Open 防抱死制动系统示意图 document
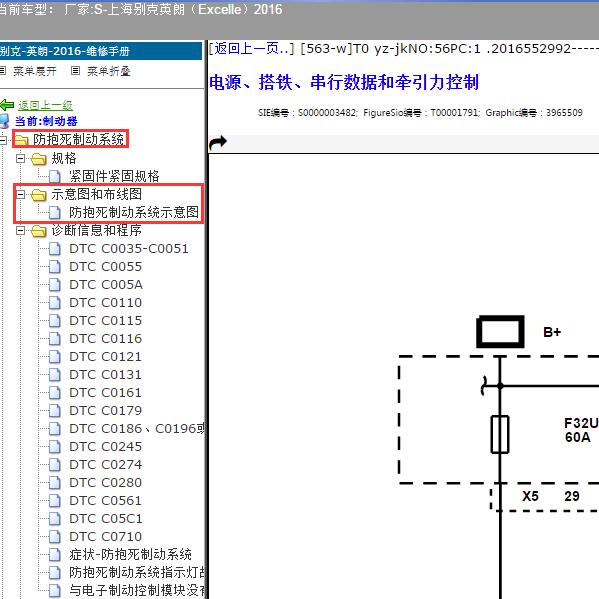The image size is (599, 599). pyautogui.click(x=134, y=212)
